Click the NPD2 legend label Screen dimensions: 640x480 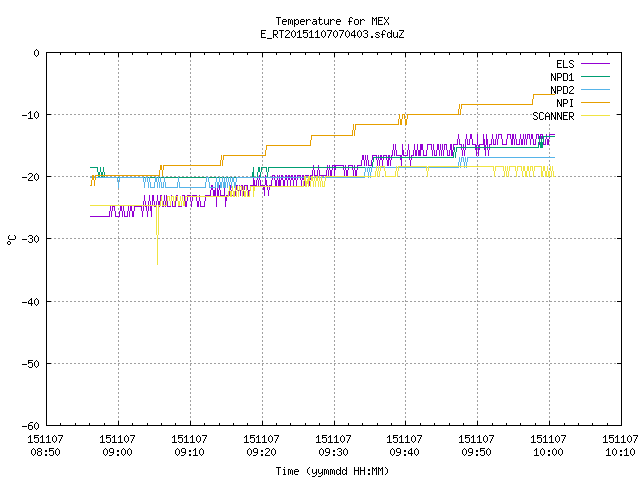click(x=562, y=90)
